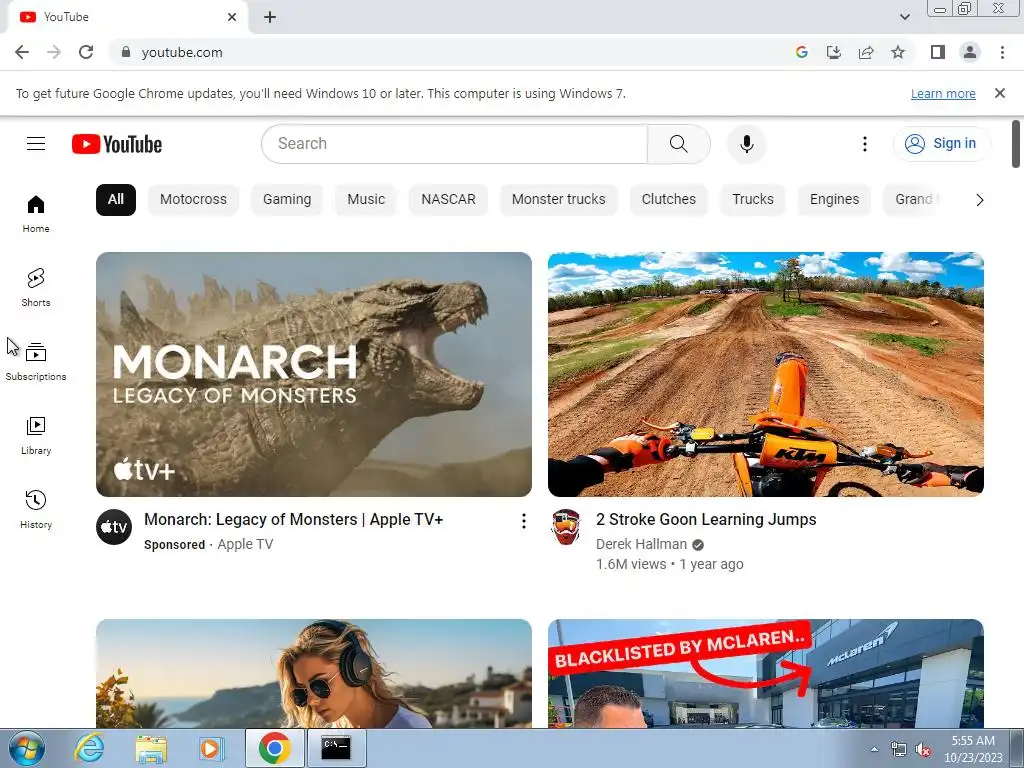Open the tab search dropdown arrow
This screenshot has width=1024, height=768.
904,17
